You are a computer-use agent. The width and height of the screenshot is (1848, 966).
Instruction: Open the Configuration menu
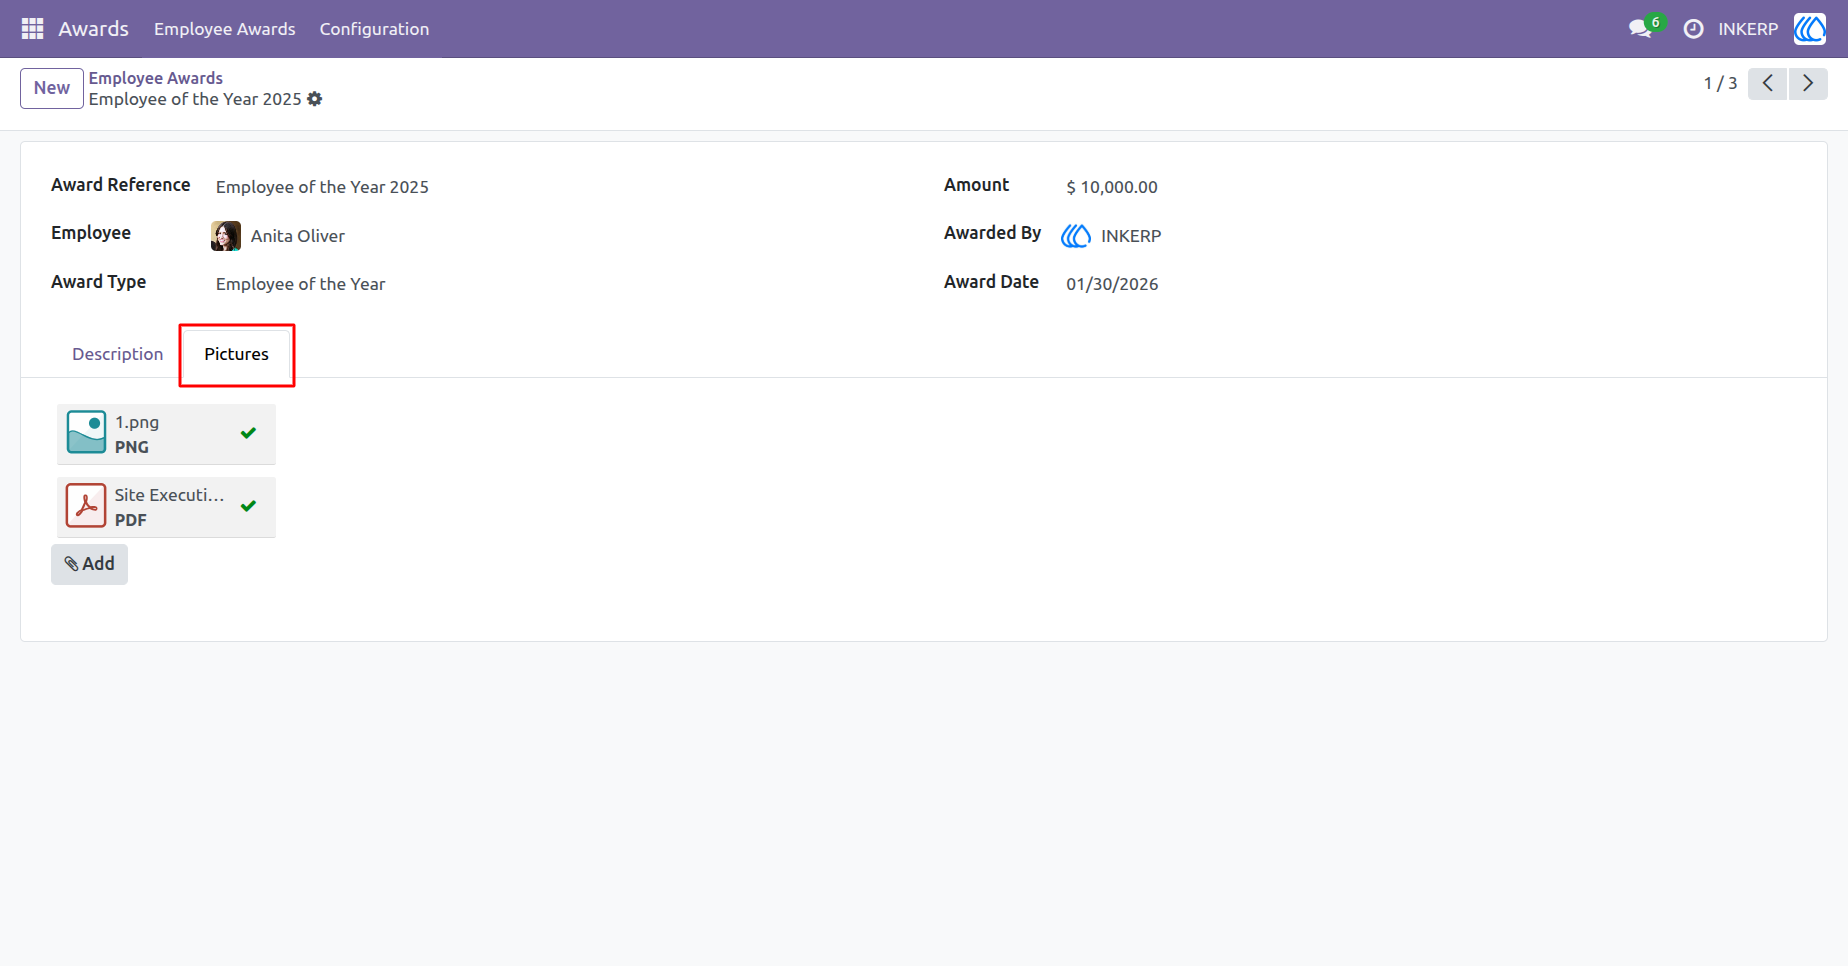[x=374, y=29]
